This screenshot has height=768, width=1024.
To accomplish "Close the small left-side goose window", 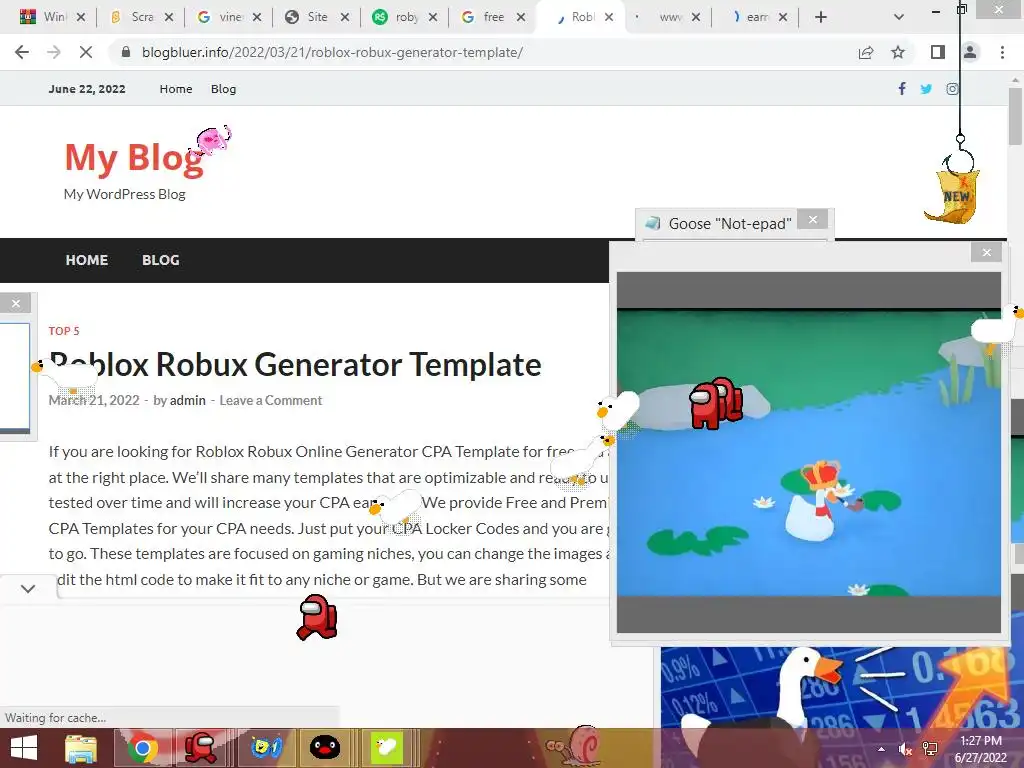I will pos(16,303).
